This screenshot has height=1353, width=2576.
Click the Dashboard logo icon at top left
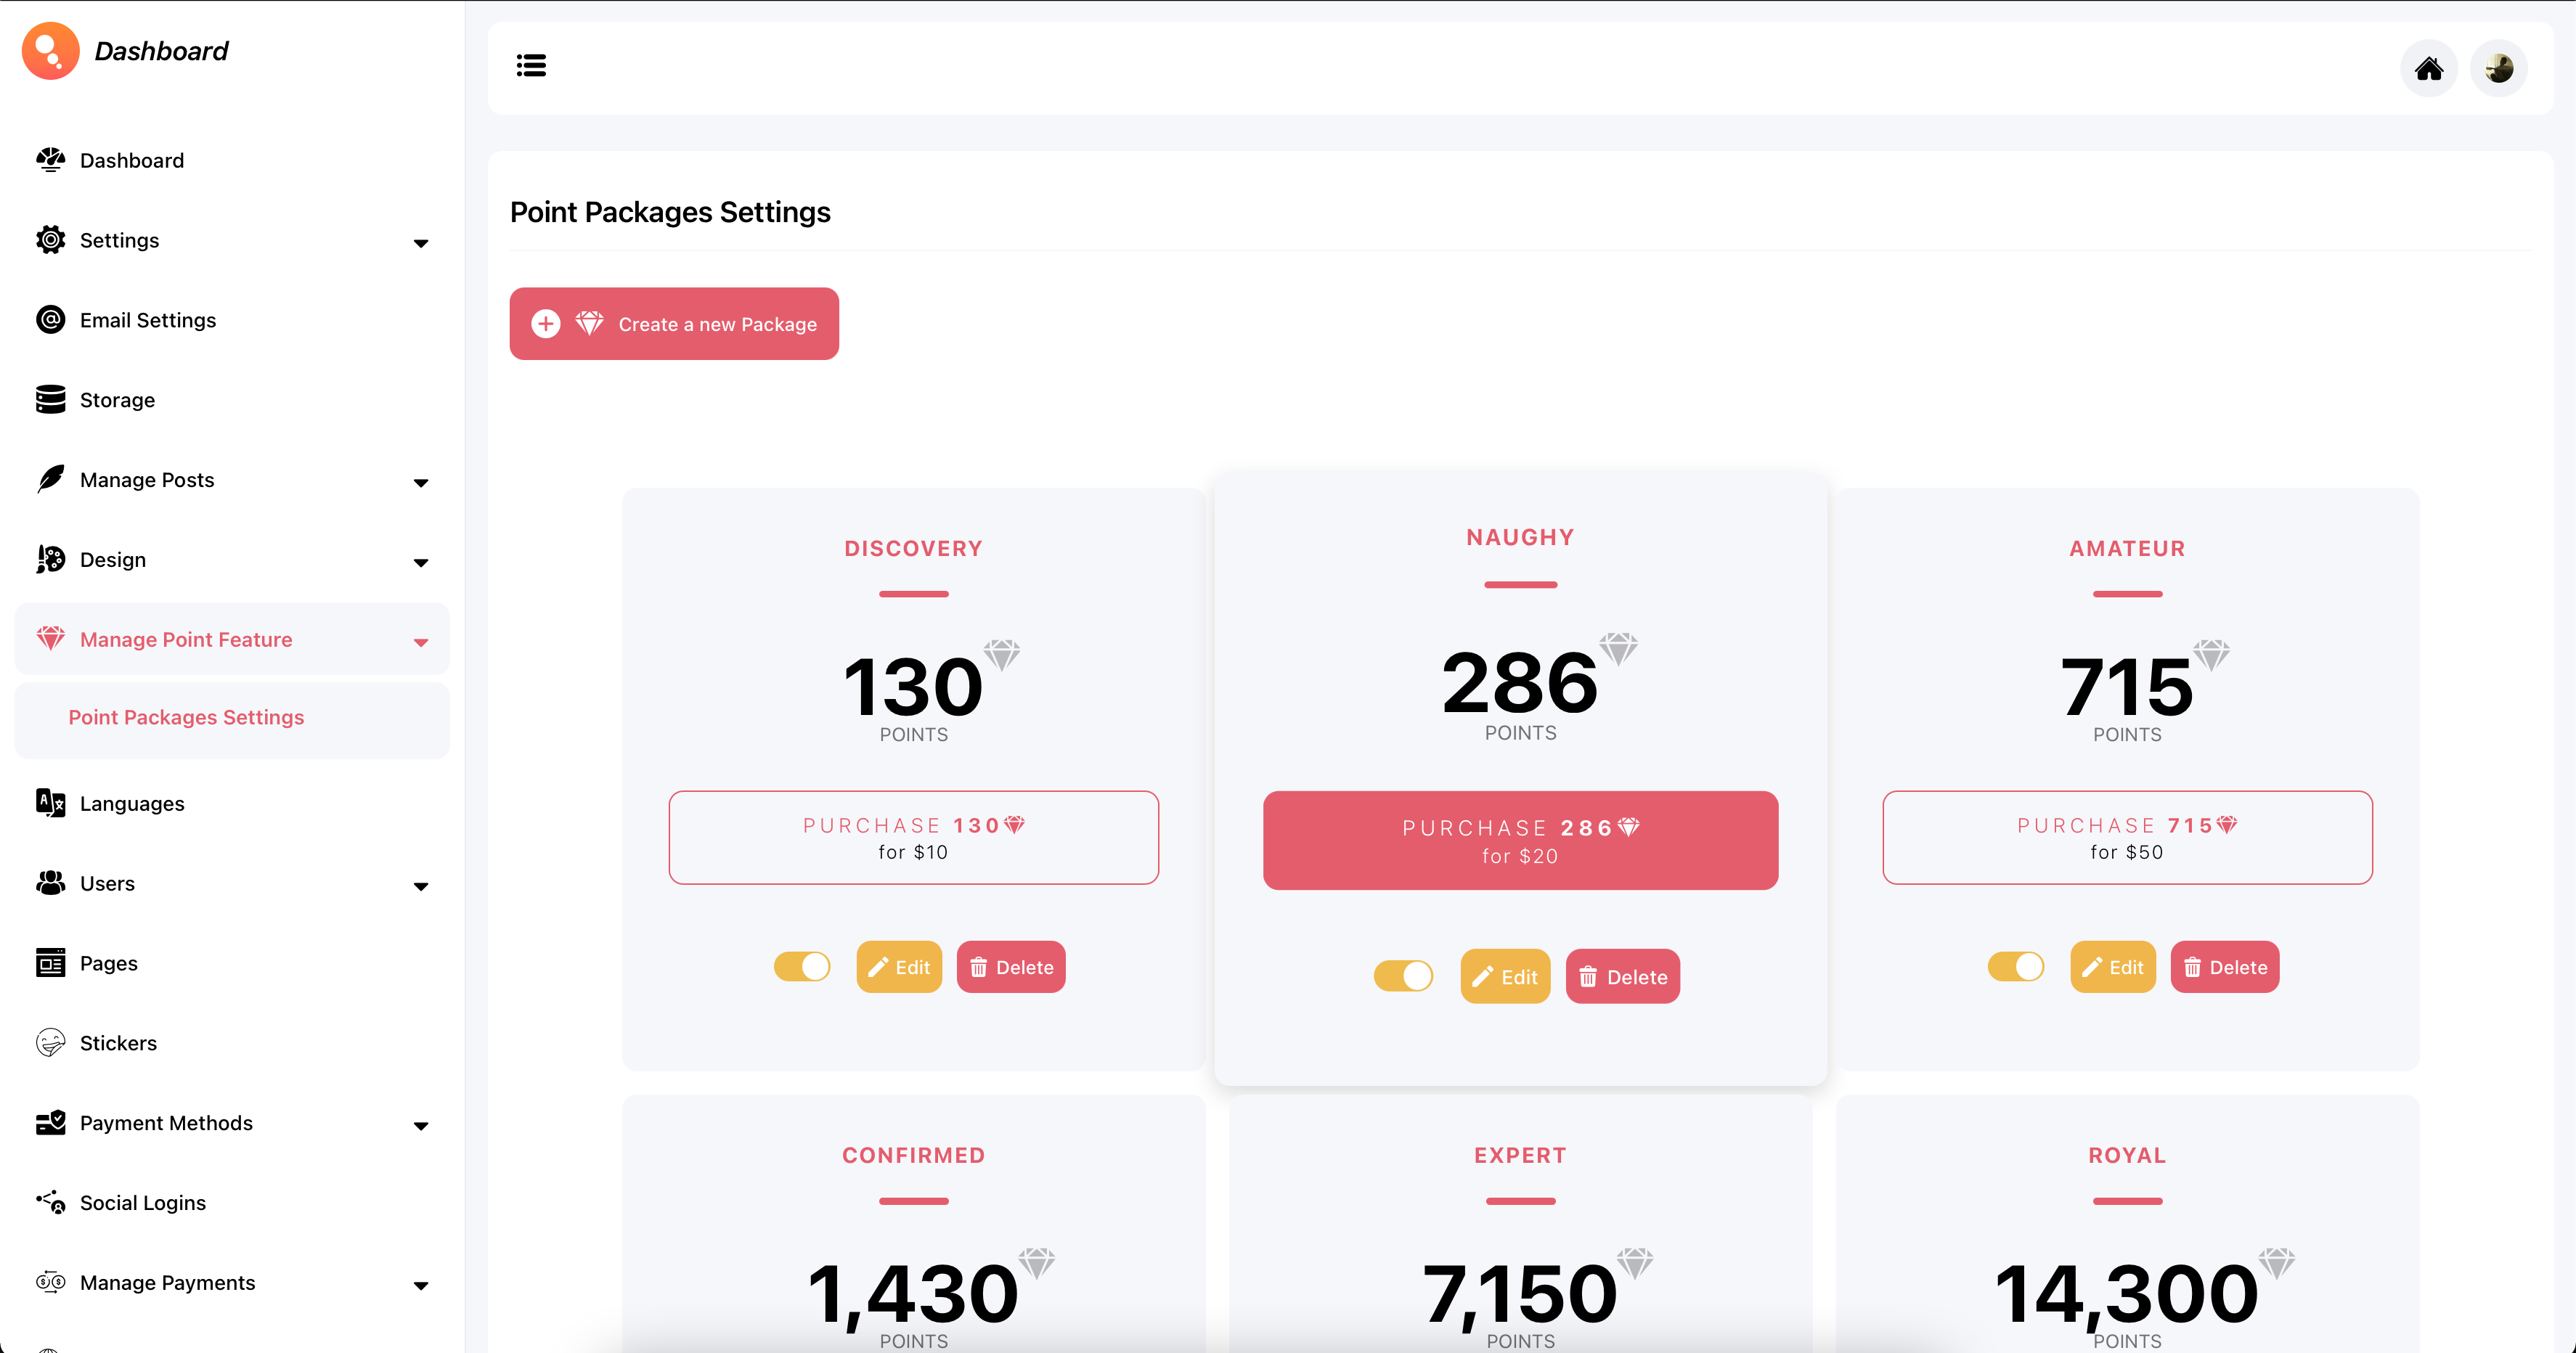[x=50, y=50]
